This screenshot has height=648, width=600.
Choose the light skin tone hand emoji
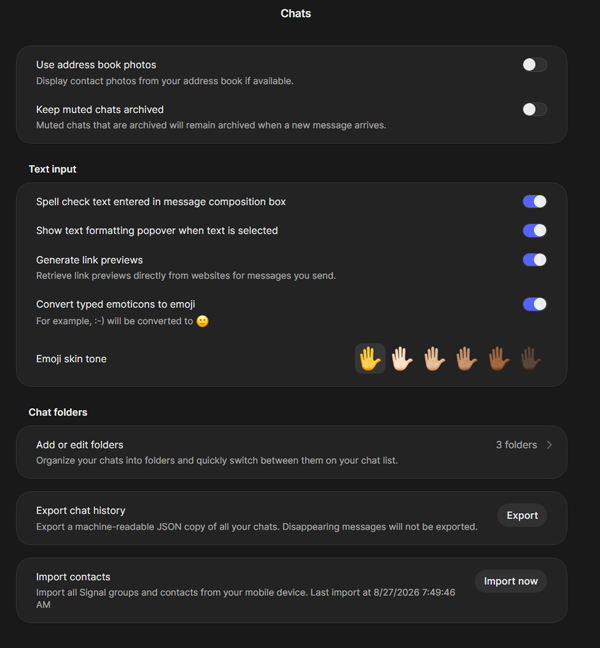point(402,359)
